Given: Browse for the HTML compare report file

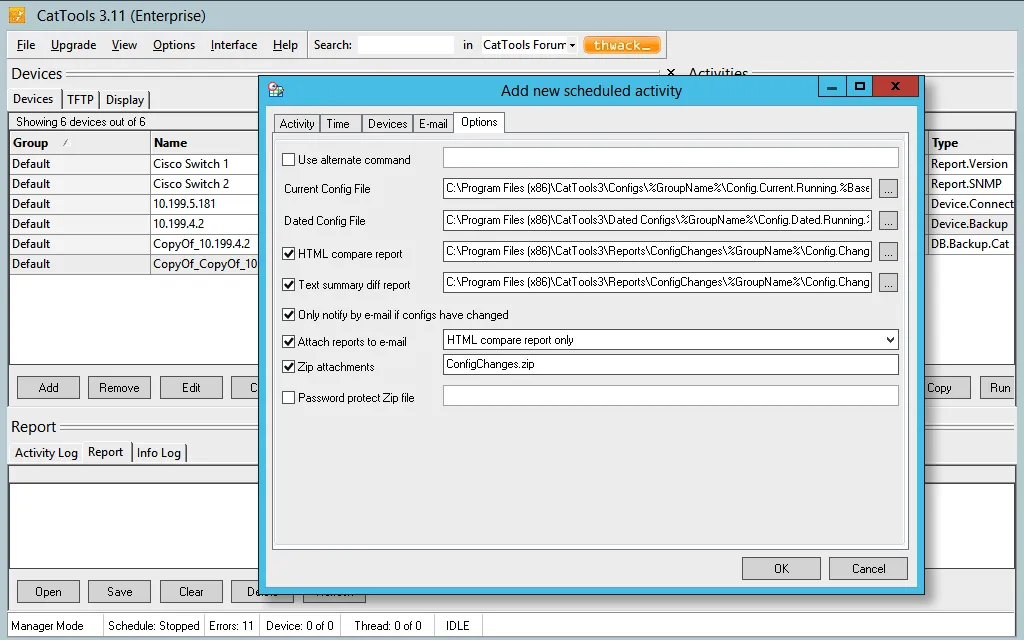Looking at the screenshot, I should 888,251.
